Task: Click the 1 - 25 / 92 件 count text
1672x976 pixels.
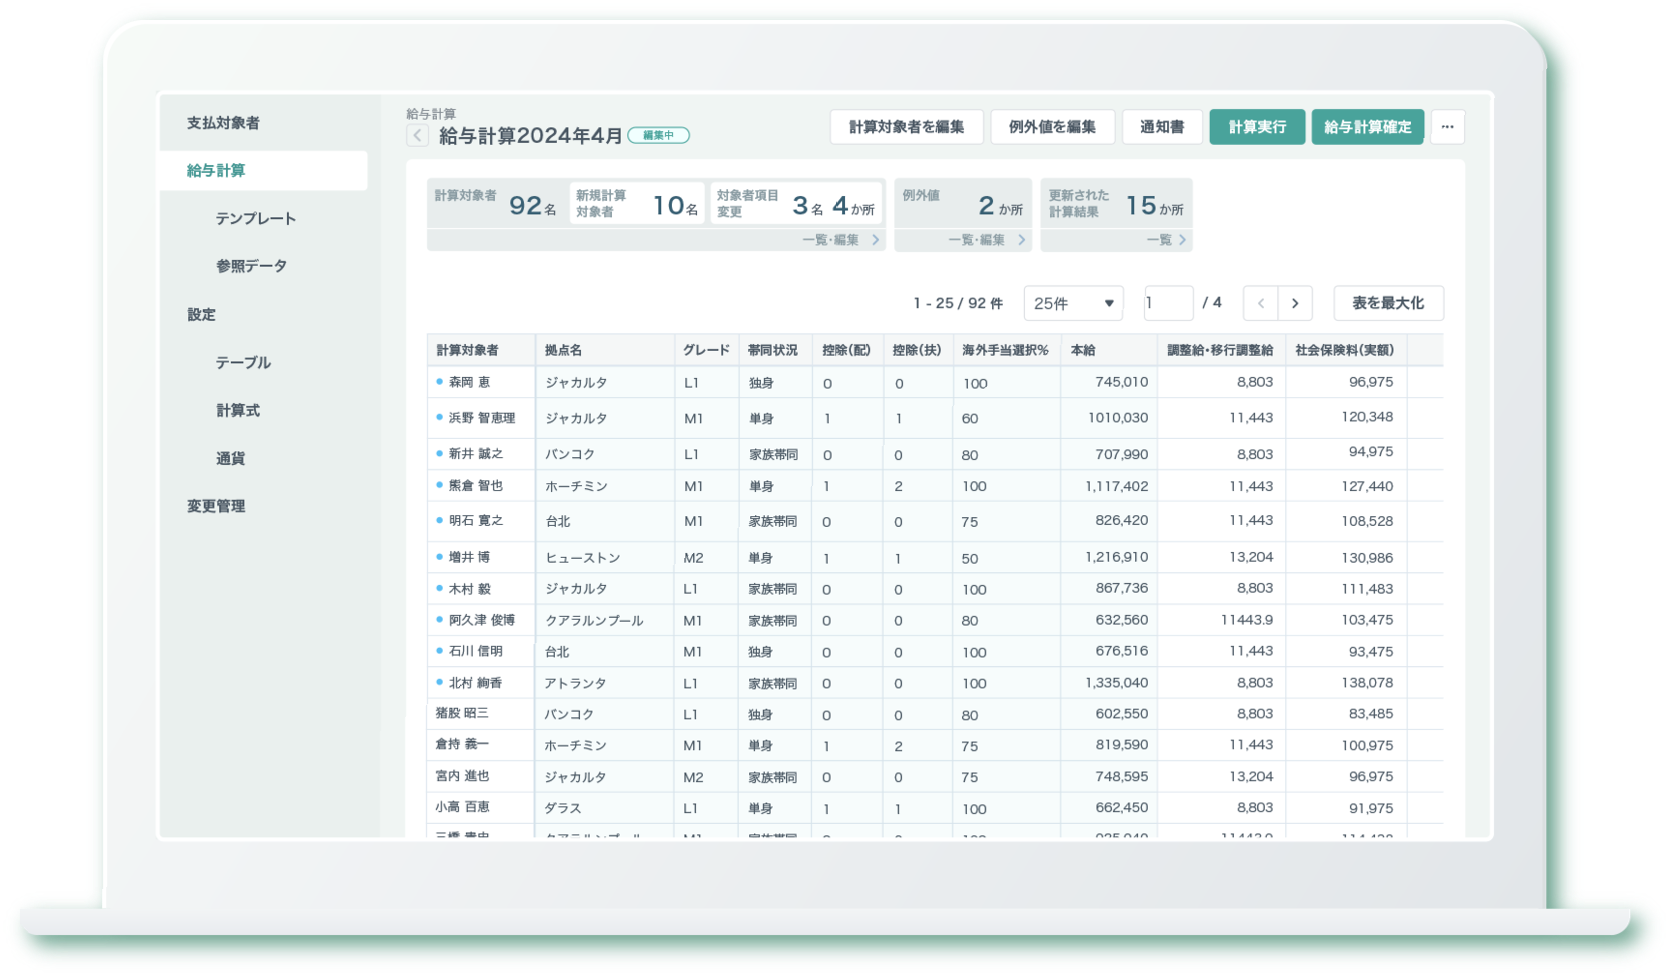Action: tap(958, 303)
